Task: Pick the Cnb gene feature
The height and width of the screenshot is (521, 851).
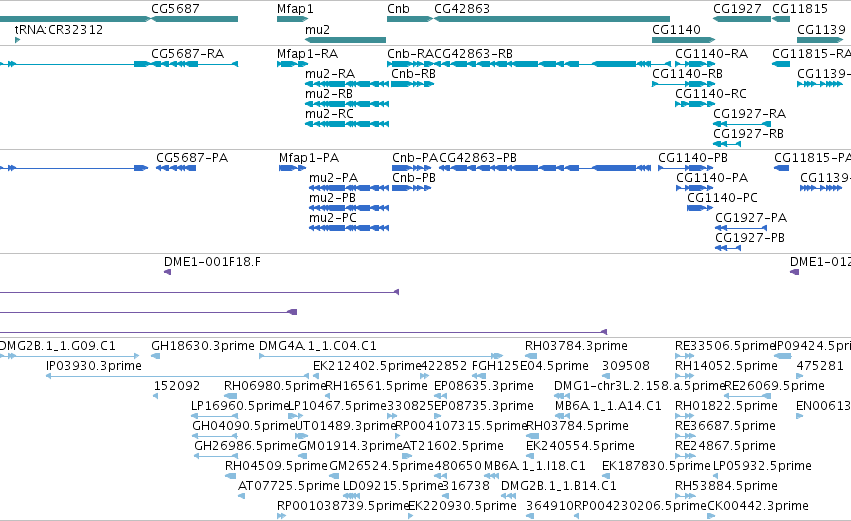Action: click(x=409, y=19)
